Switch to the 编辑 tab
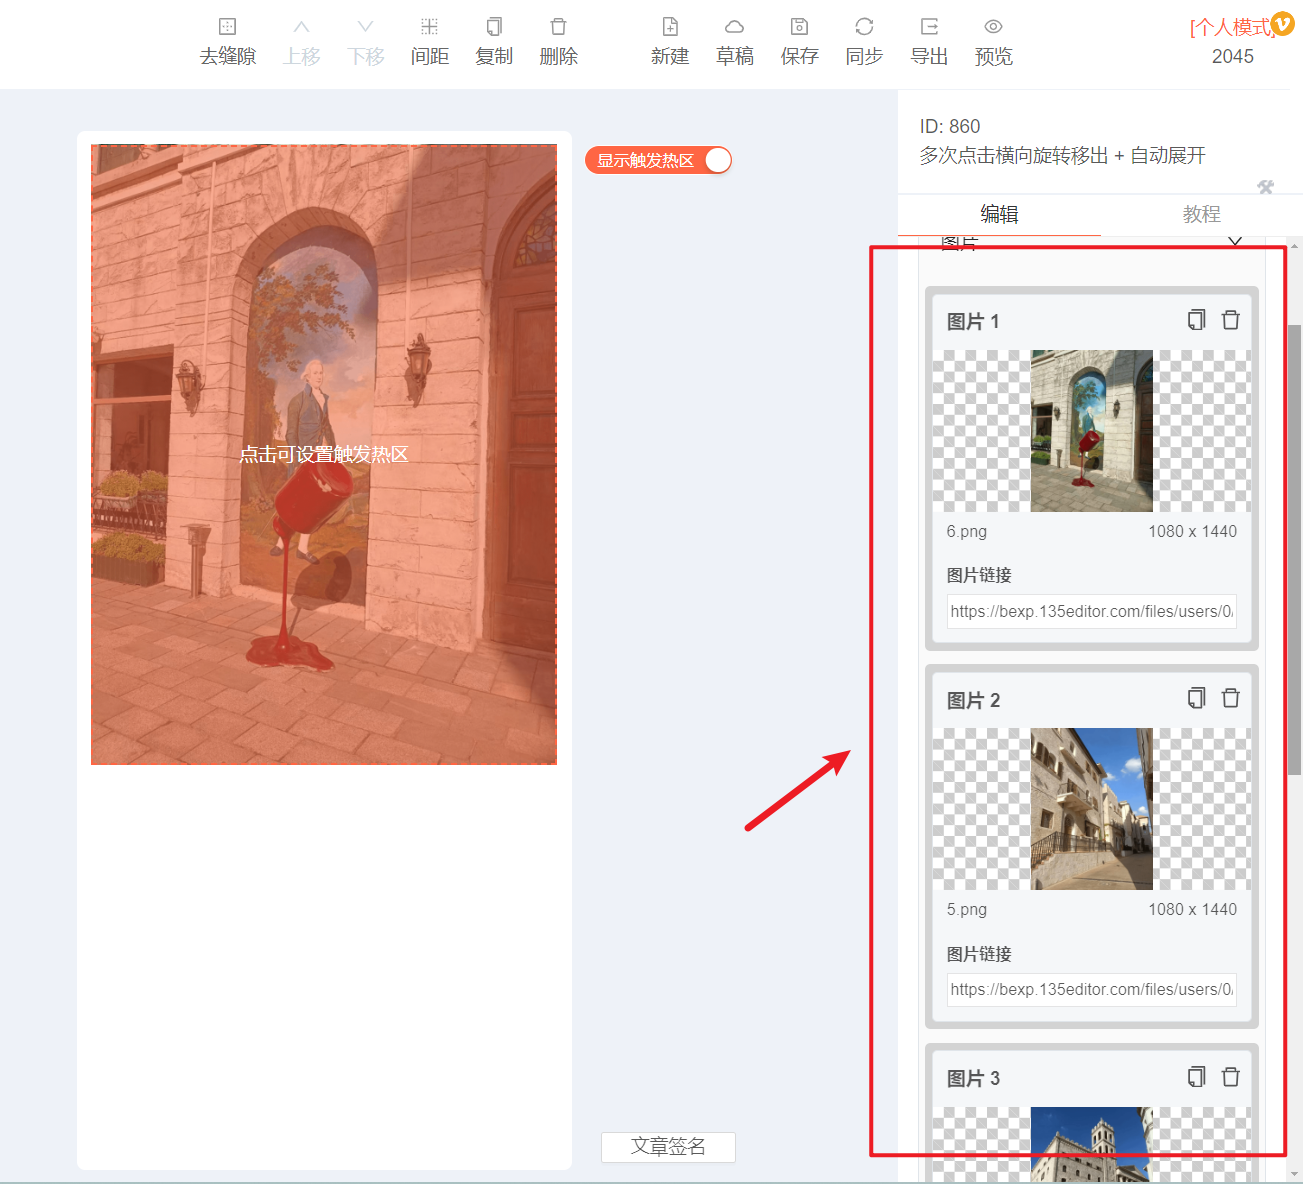 tap(999, 214)
